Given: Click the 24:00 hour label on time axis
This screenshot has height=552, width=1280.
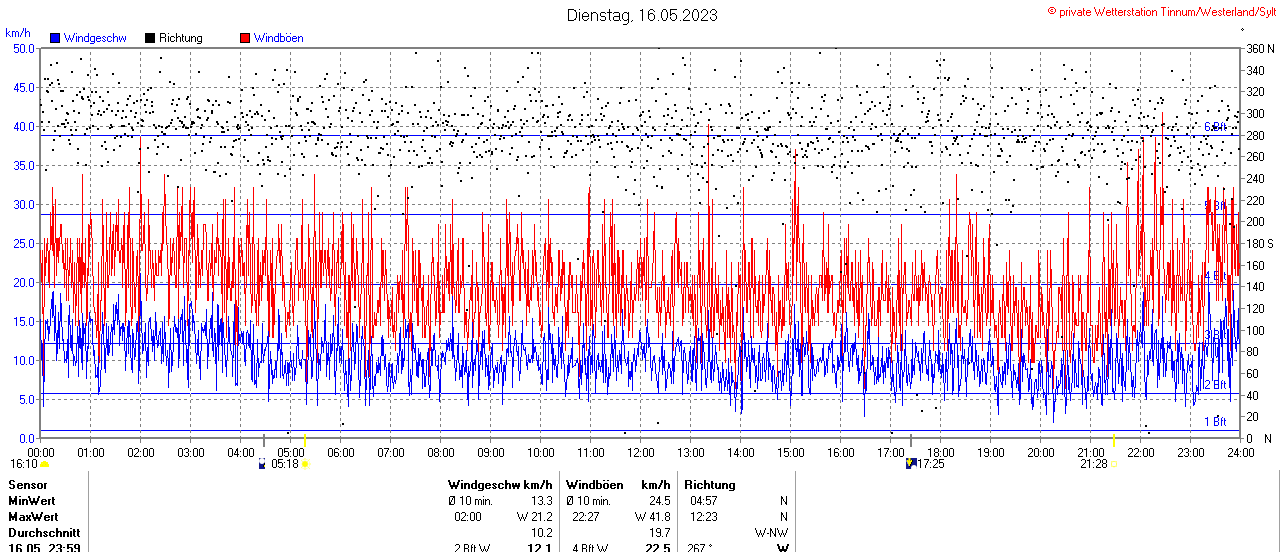Looking at the screenshot, I should point(1241,452).
